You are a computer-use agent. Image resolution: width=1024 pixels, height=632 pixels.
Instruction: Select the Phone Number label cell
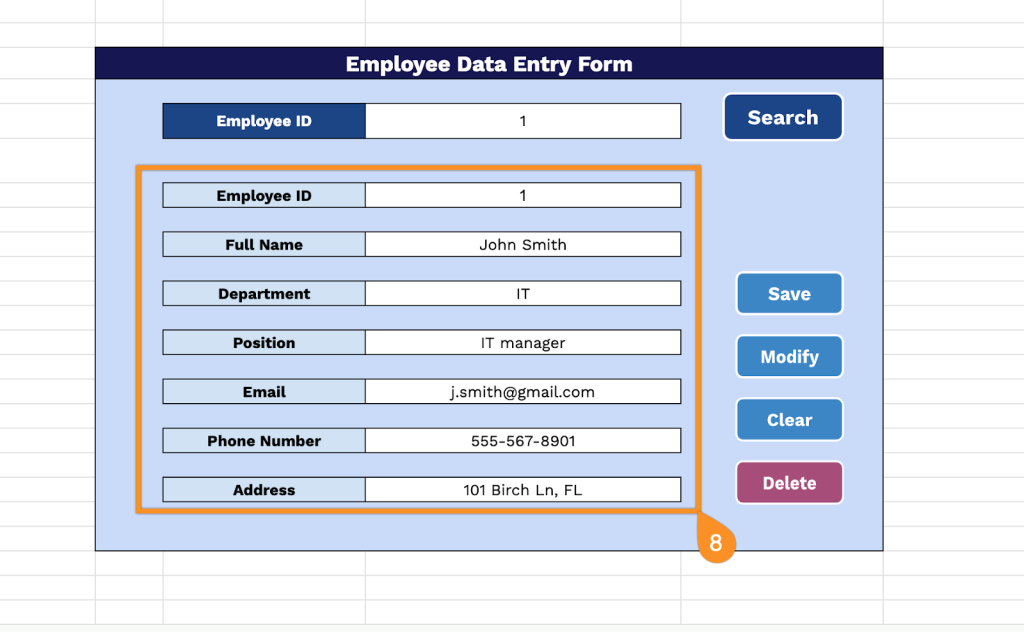tap(264, 441)
